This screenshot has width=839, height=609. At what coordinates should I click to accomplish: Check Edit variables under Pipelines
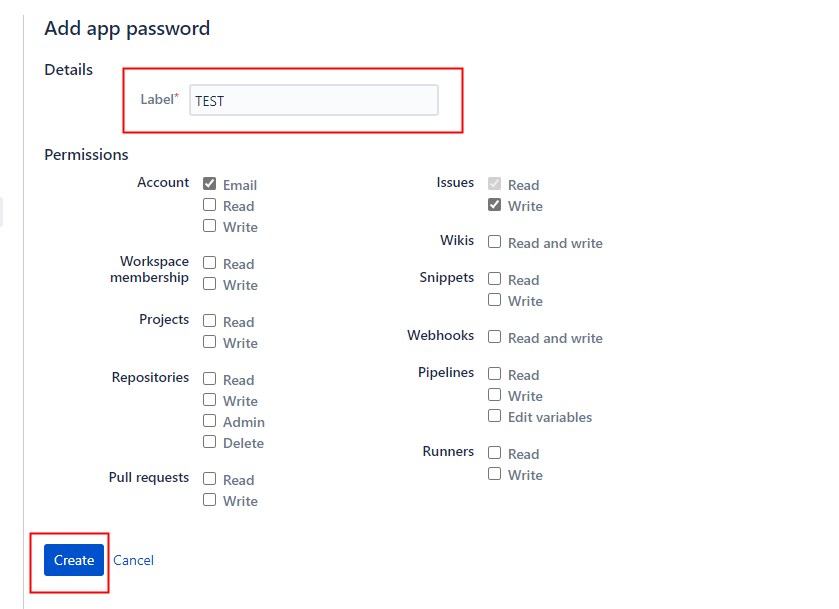point(494,416)
